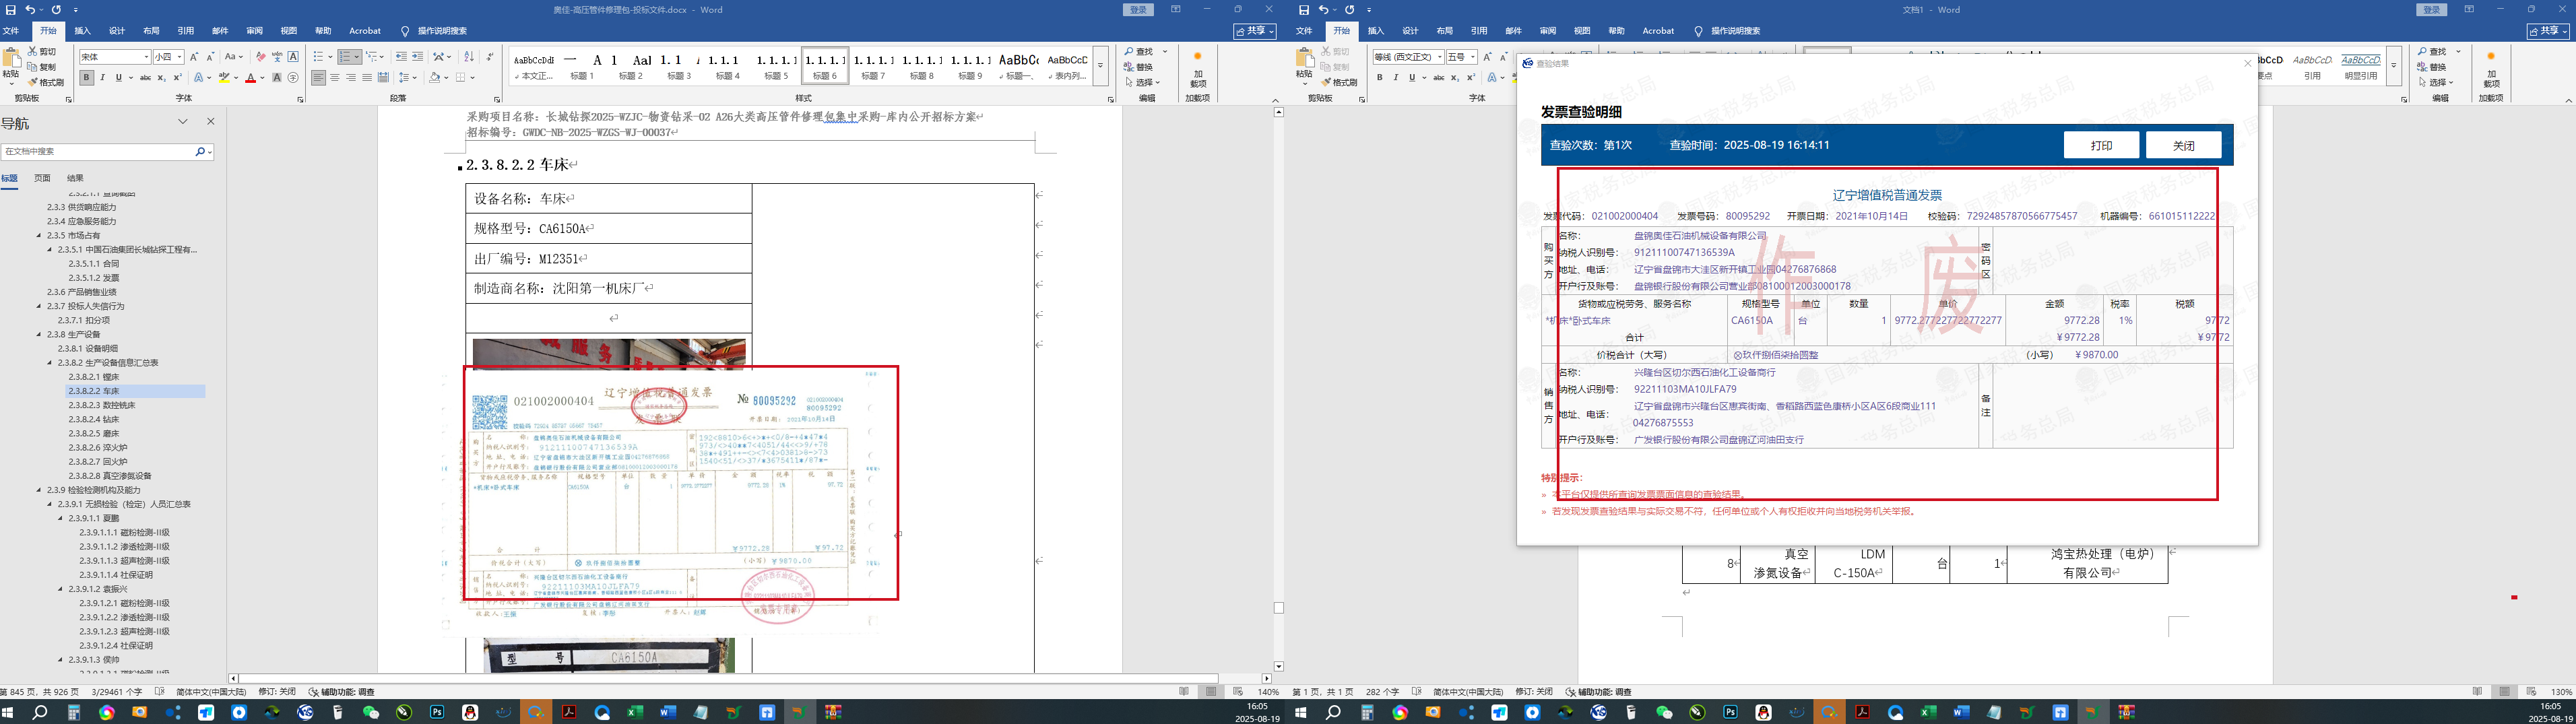The width and height of the screenshot is (2576, 724).
Task: Apply character shading in 投标文件 window
Action: (x=277, y=78)
